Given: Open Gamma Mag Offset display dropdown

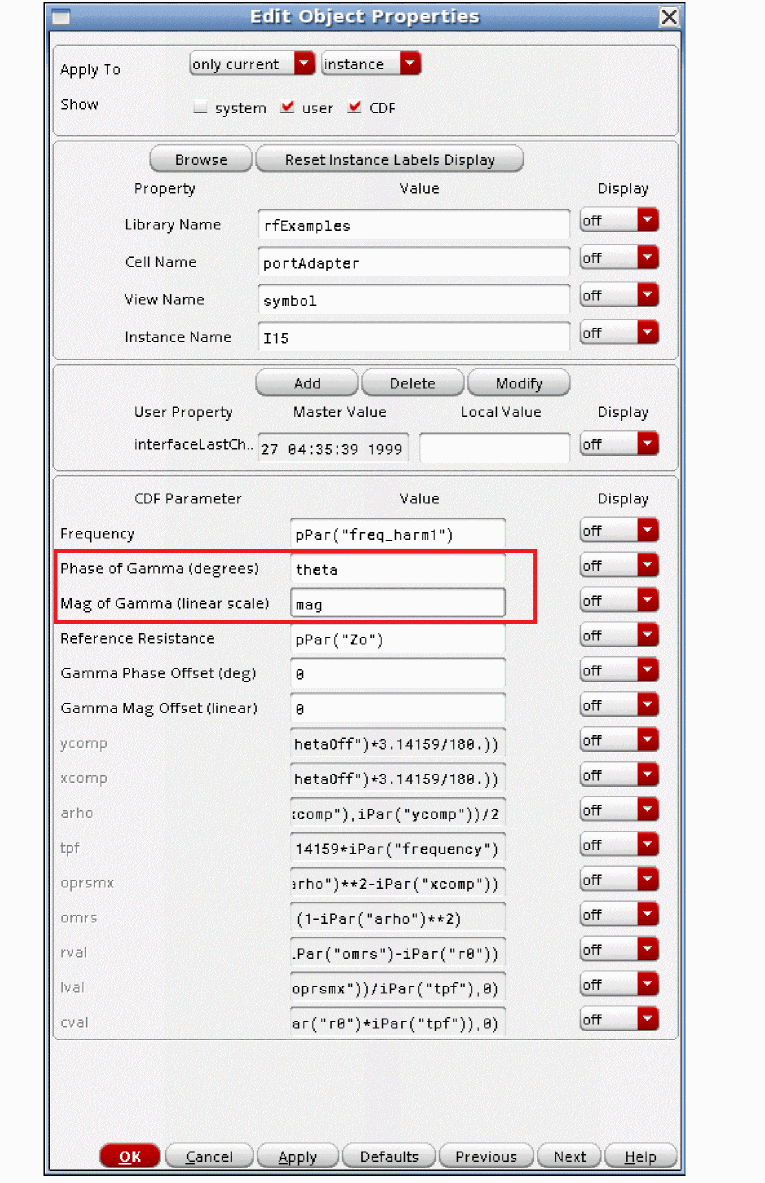Looking at the screenshot, I should [x=619, y=705].
